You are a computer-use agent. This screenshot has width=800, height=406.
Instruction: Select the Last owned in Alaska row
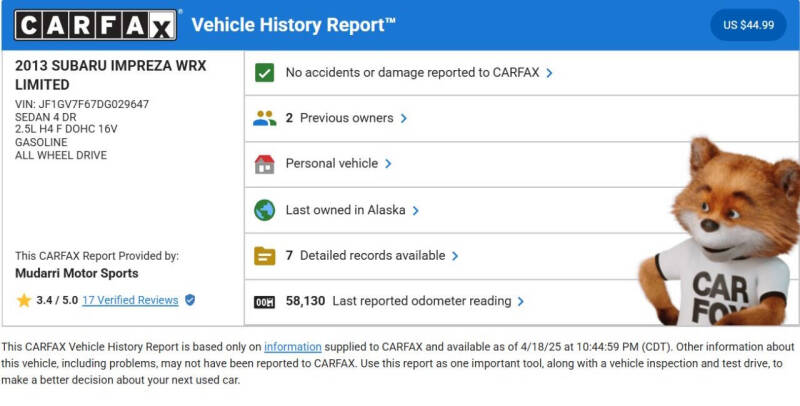click(x=521, y=210)
